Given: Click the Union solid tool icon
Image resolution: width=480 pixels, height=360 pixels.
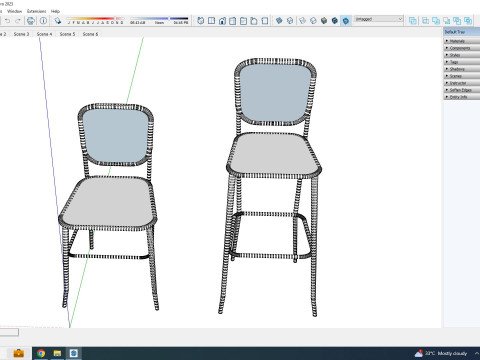Looking at the screenshot, I should point(436,21).
